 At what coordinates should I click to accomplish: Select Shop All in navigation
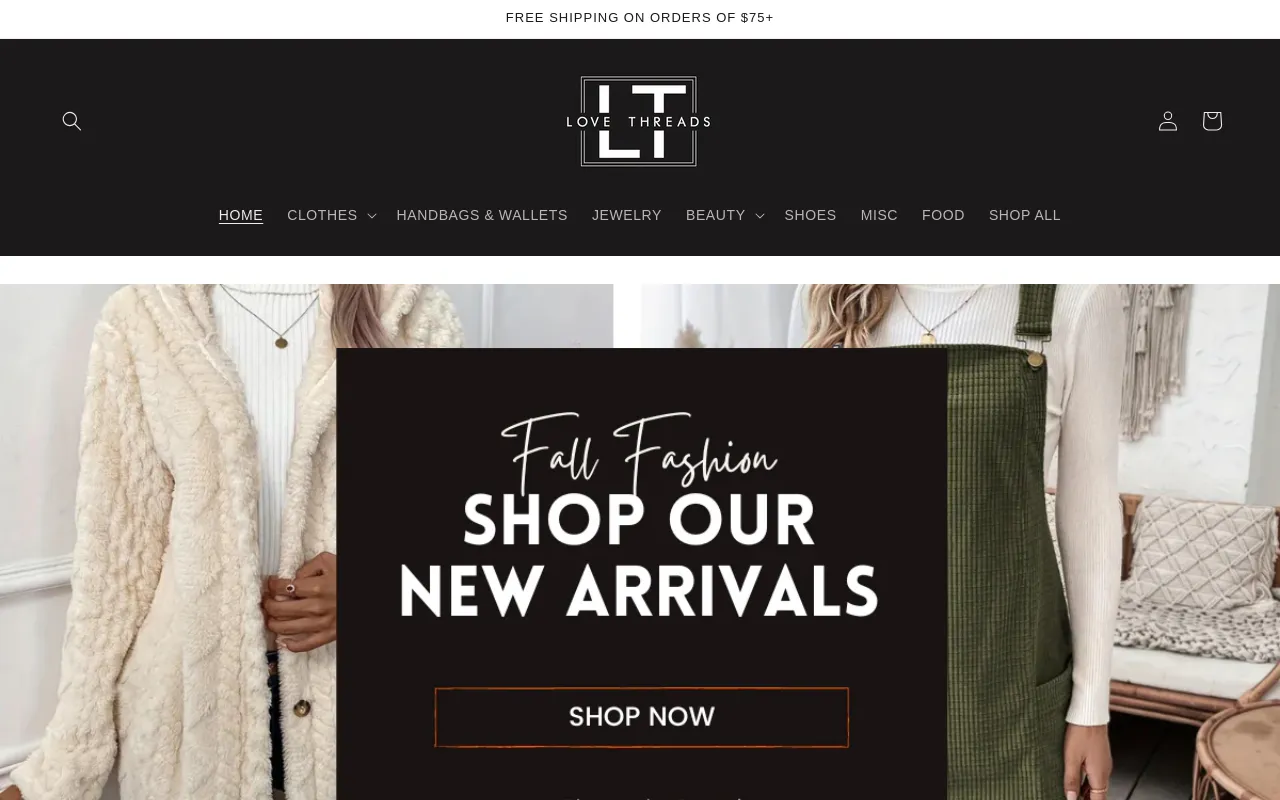point(1025,215)
